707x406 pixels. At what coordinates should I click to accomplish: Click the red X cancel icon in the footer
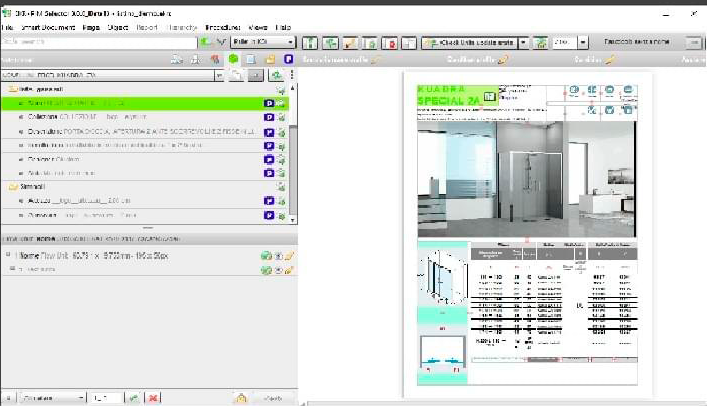pyautogui.click(x=153, y=398)
